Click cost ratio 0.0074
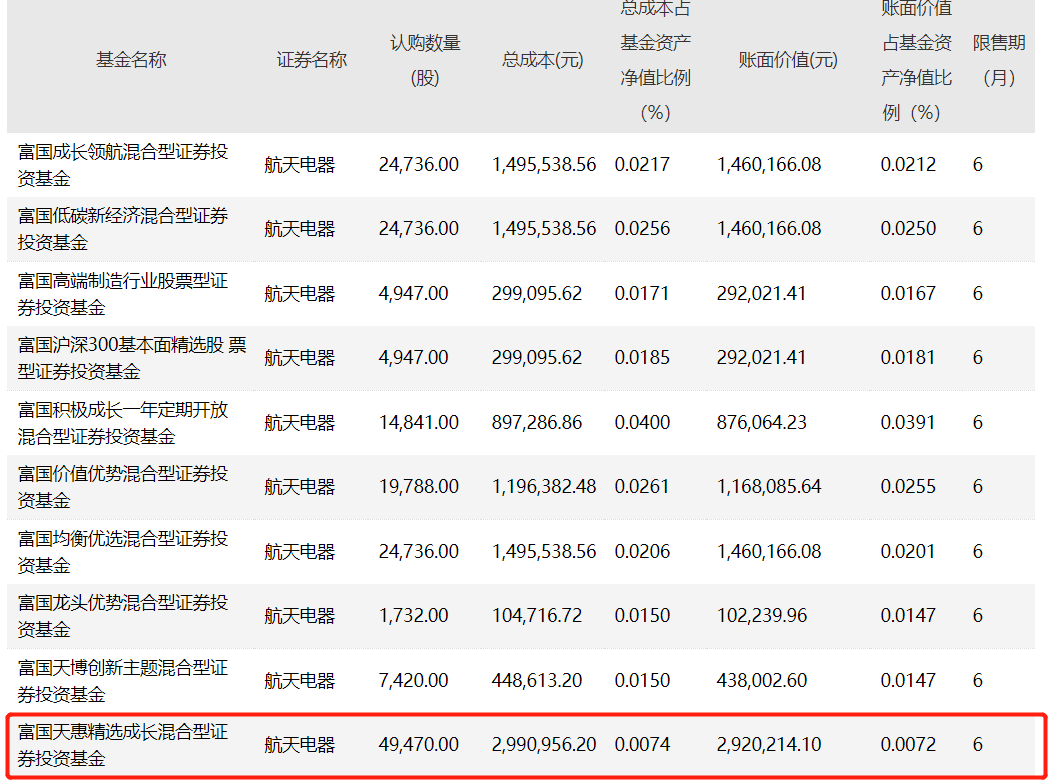 coord(642,744)
